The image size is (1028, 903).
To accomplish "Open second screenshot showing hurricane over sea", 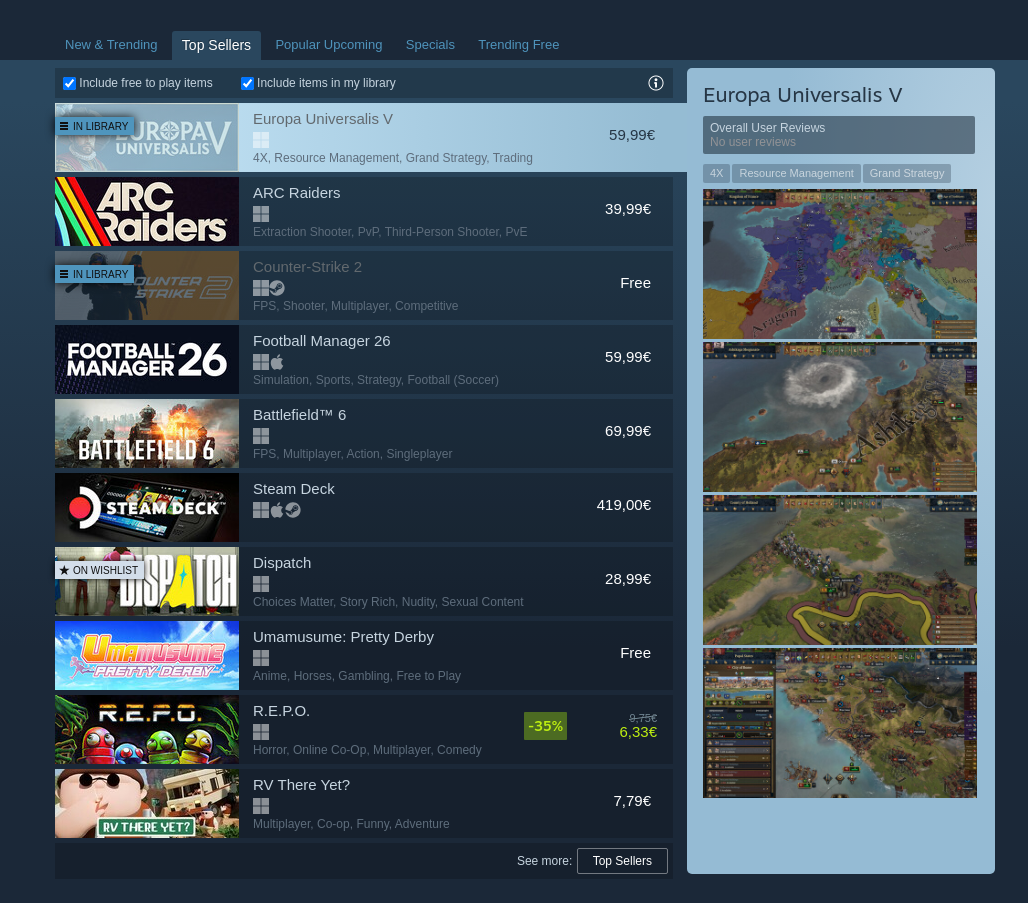I will (x=840, y=417).
